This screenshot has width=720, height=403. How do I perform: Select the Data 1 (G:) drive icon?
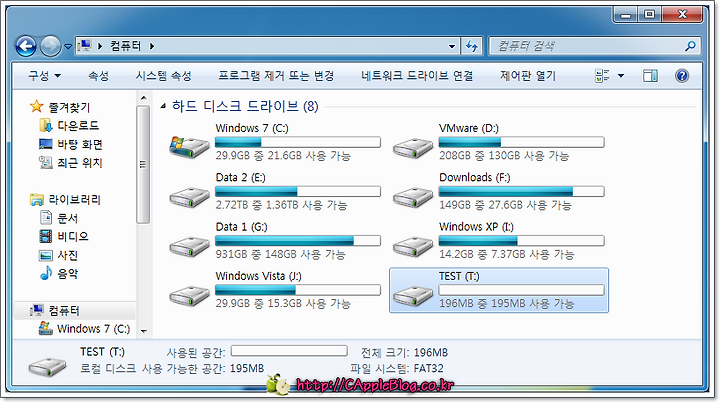pyautogui.click(x=189, y=246)
